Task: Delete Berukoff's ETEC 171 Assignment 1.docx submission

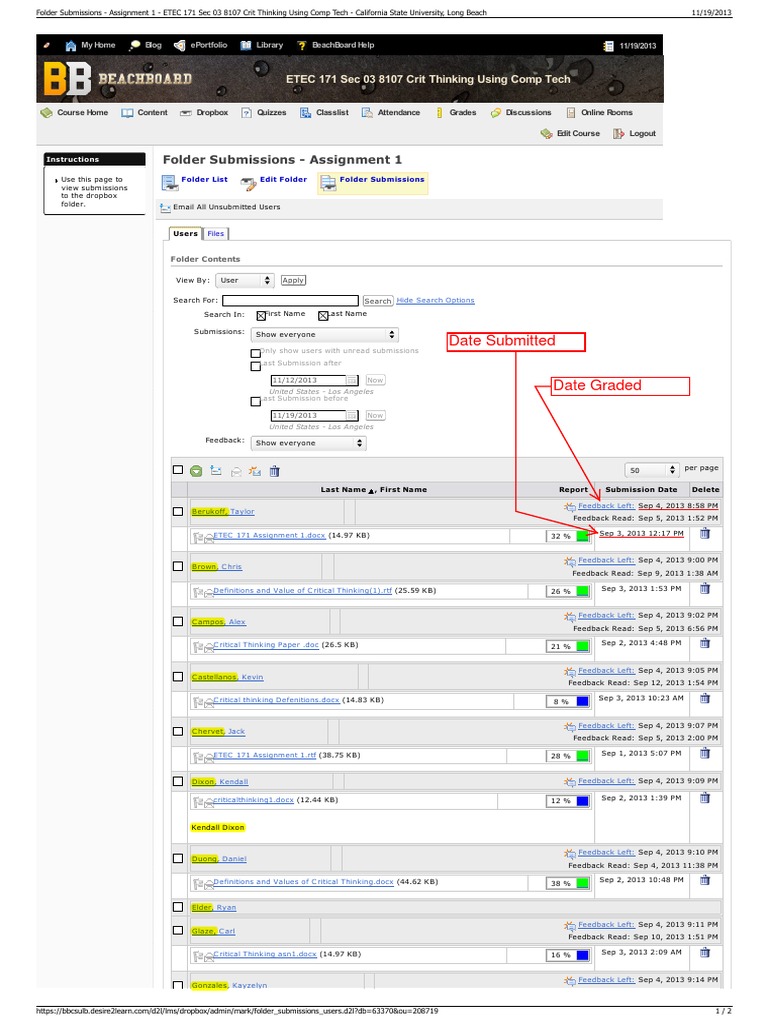Action: point(705,534)
